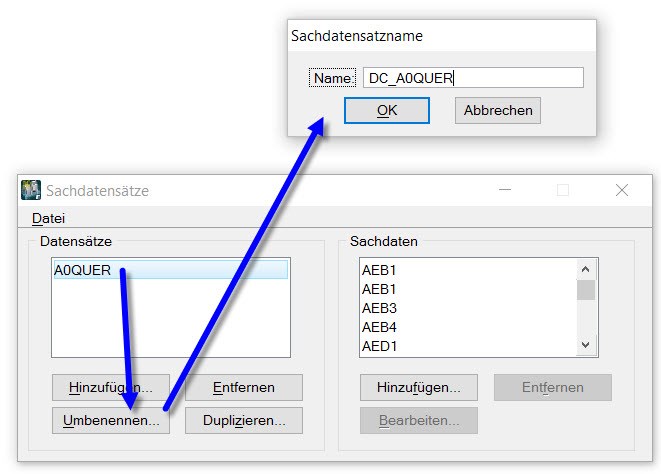Viewport: 661px width, 474px height.
Task: Click Sachdaten list scroll-down arrow
Action: tap(586, 345)
